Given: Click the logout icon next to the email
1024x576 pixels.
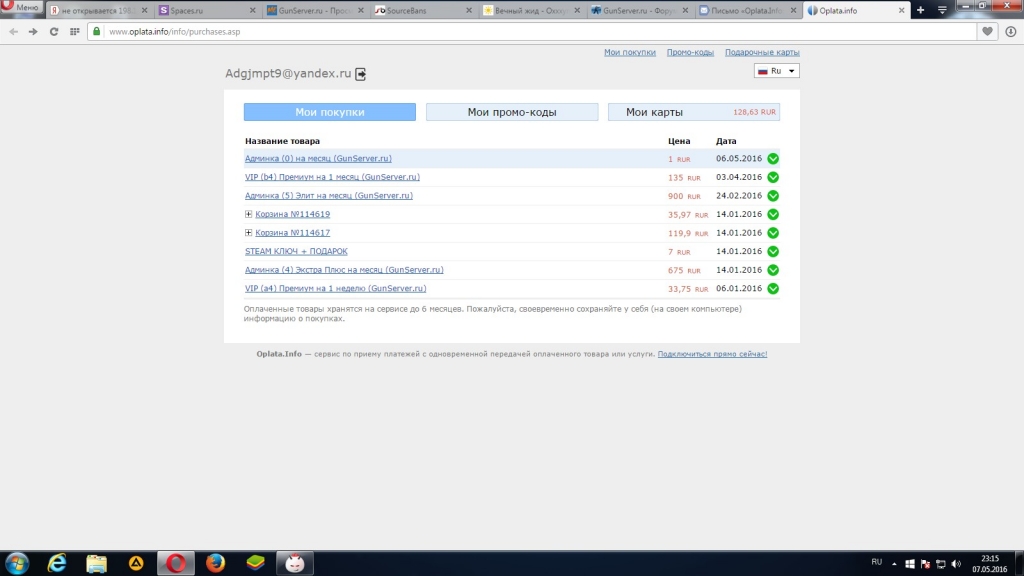Looking at the screenshot, I should 361,74.
